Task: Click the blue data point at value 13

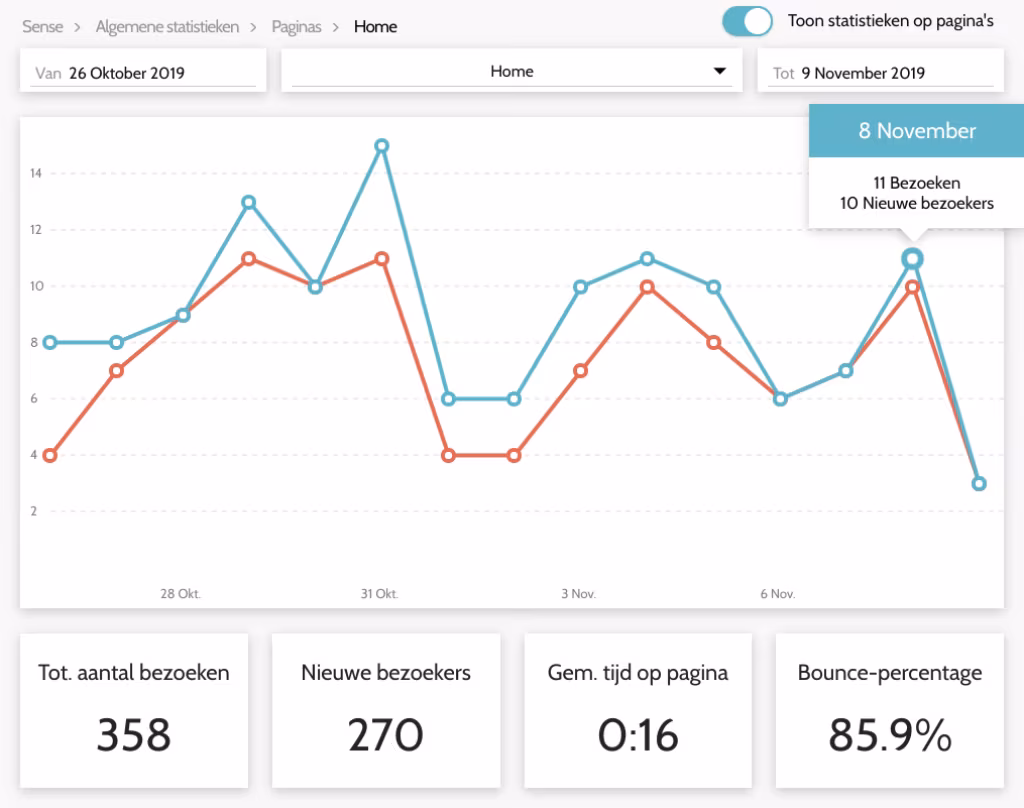Action: pyautogui.click(x=249, y=202)
